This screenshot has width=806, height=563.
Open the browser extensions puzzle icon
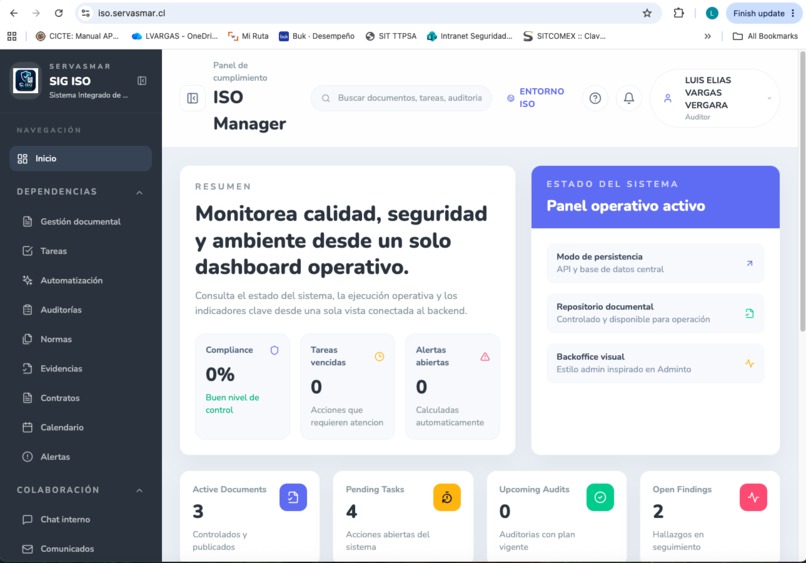(x=679, y=13)
